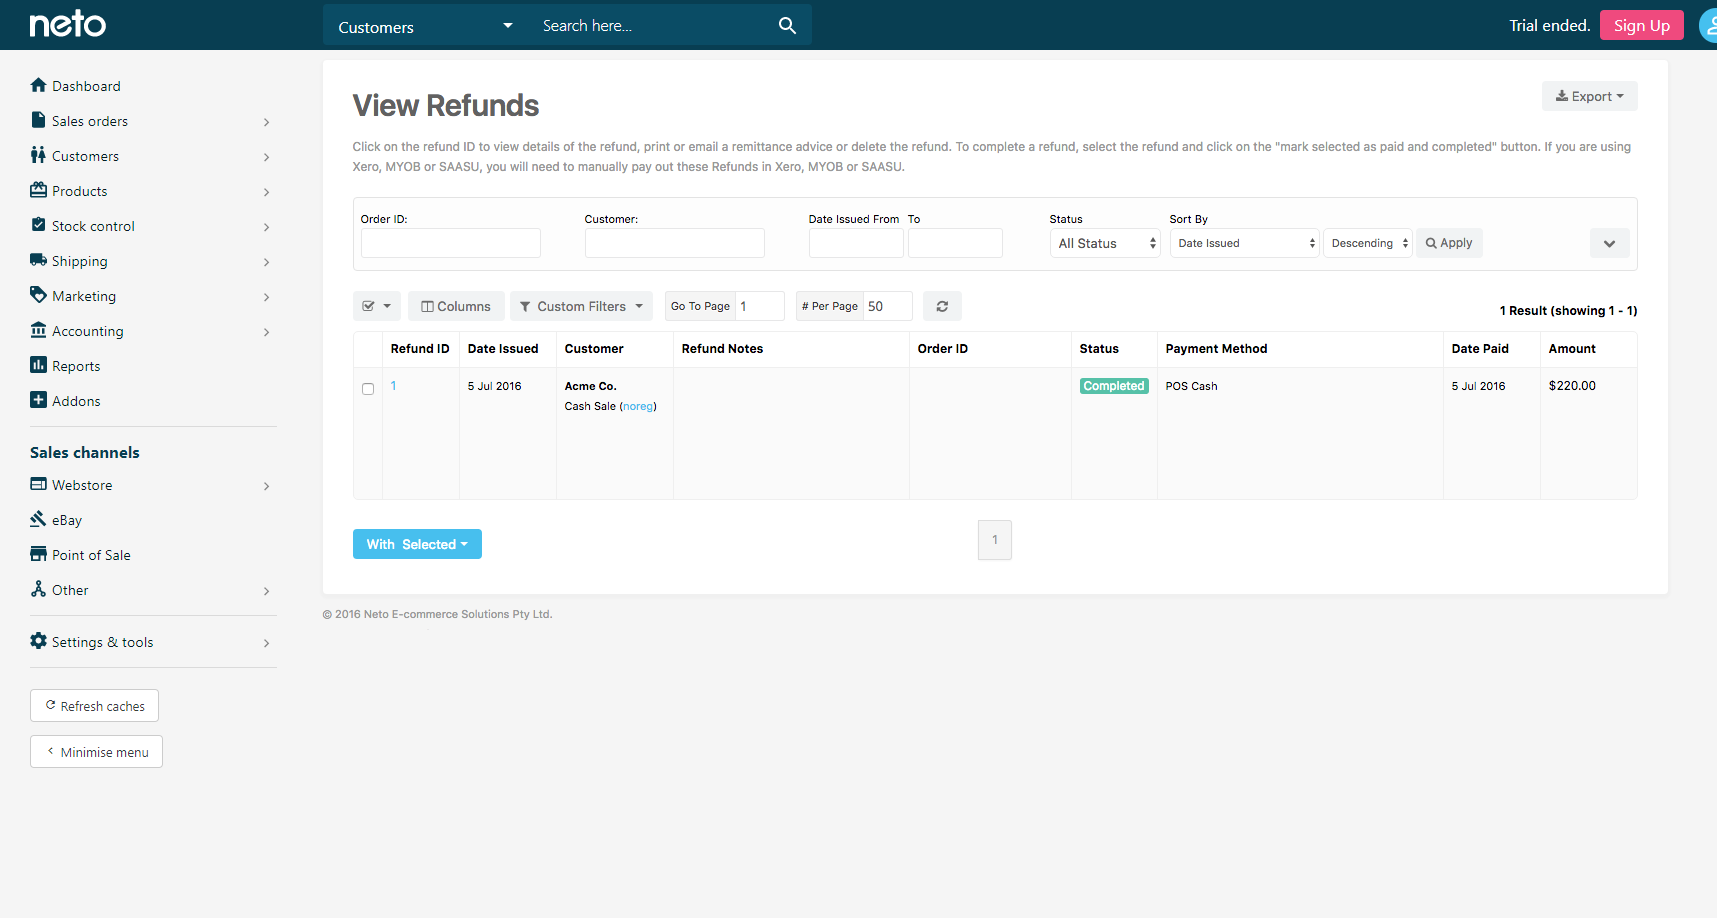1717x918 pixels.
Task: Click the Refresh caches button
Action: 94,705
